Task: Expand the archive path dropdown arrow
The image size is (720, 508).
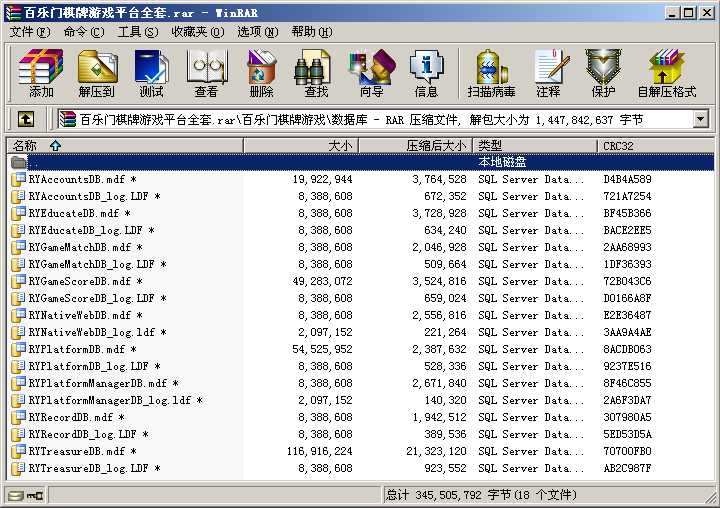Action: 700,120
